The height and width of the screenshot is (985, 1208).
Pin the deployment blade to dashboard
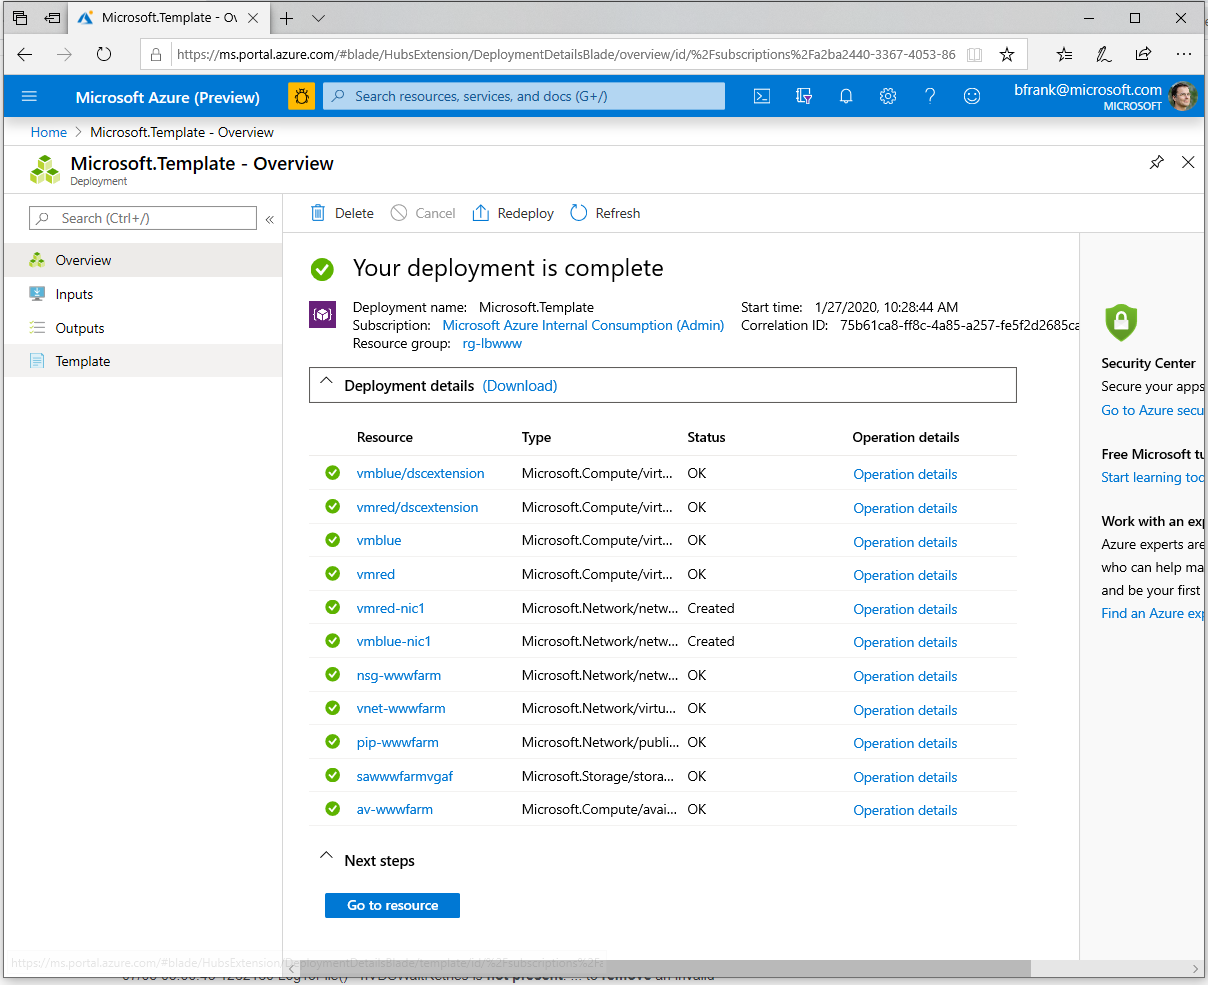(1157, 162)
